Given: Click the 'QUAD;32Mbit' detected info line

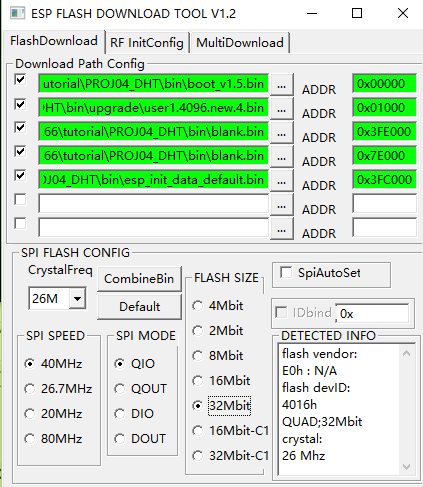Looking at the screenshot, I should pyautogui.click(x=322, y=422).
